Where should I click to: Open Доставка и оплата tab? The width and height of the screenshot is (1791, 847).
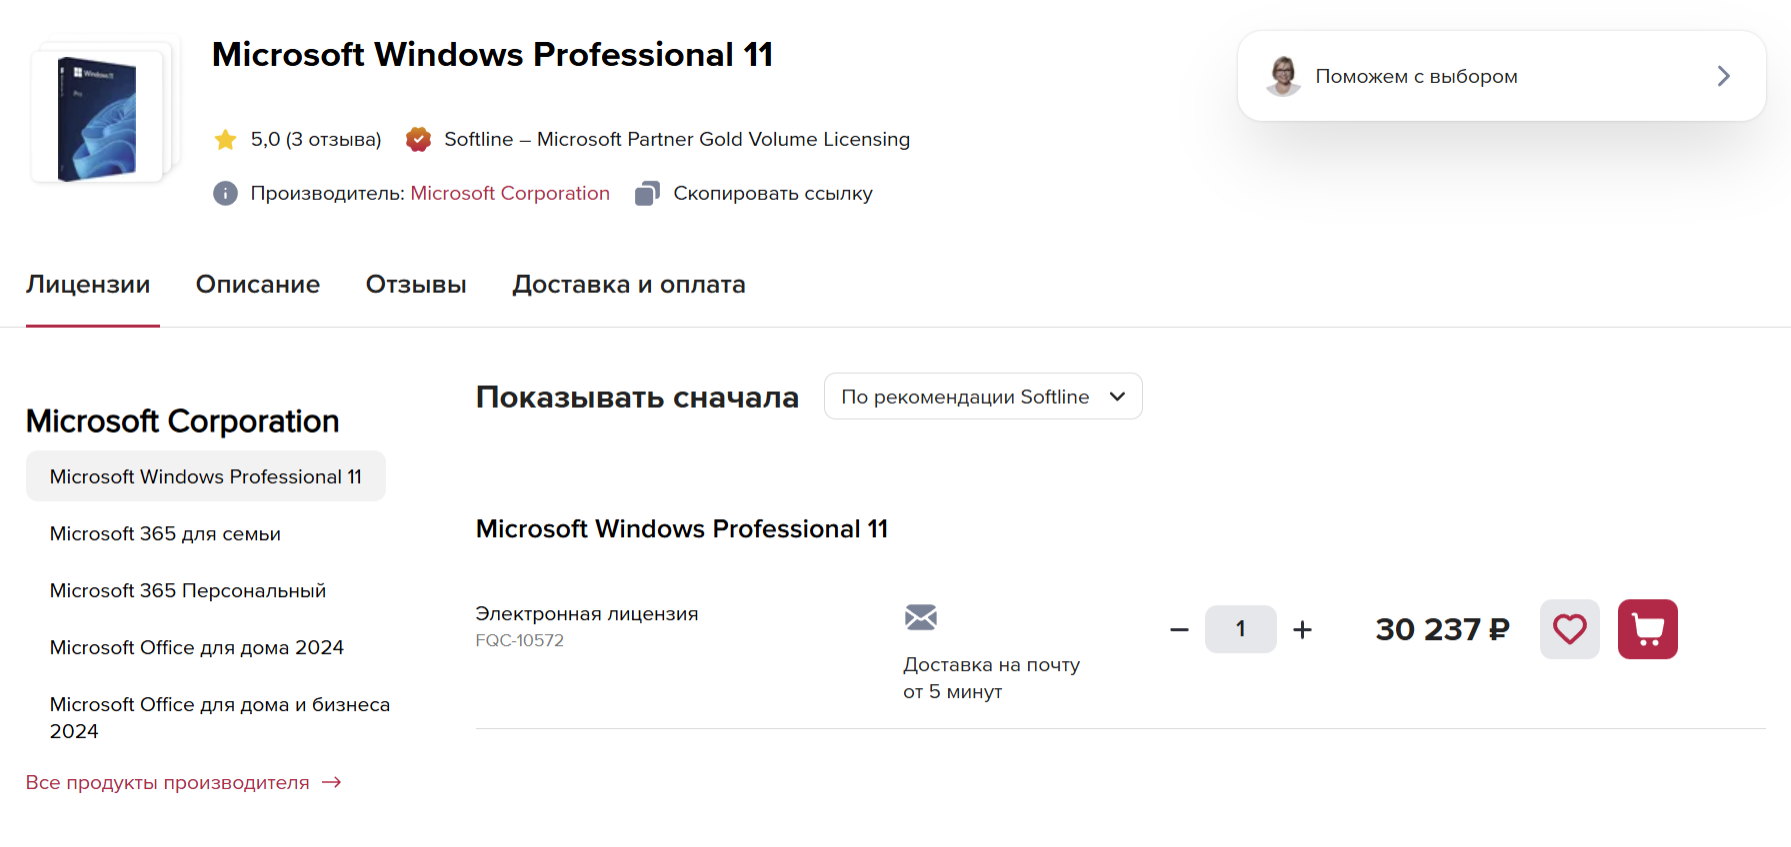629,285
